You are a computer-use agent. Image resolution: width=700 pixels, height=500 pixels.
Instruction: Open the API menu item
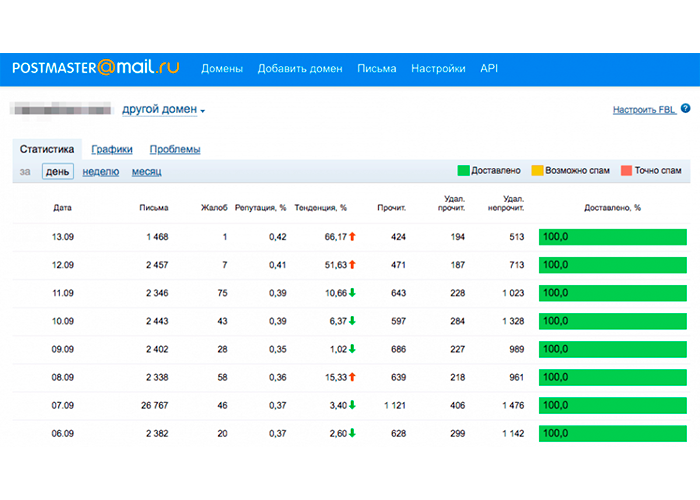tap(489, 68)
